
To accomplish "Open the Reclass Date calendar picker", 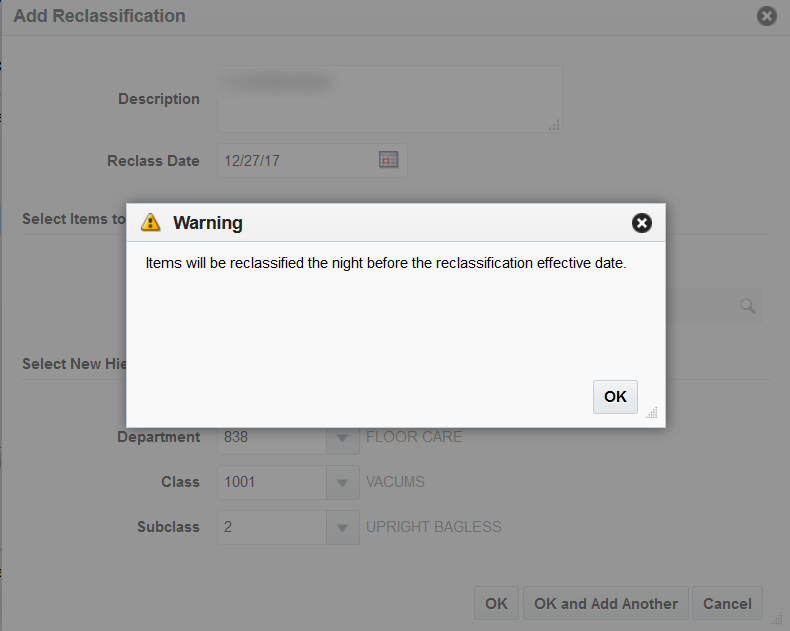I will (x=388, y=160).
